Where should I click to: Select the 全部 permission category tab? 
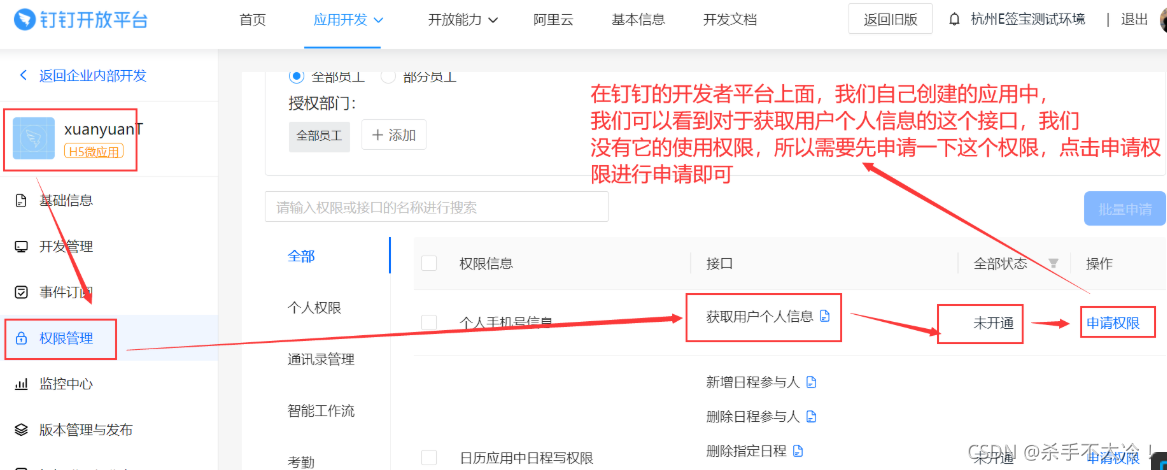click(301, 256)
